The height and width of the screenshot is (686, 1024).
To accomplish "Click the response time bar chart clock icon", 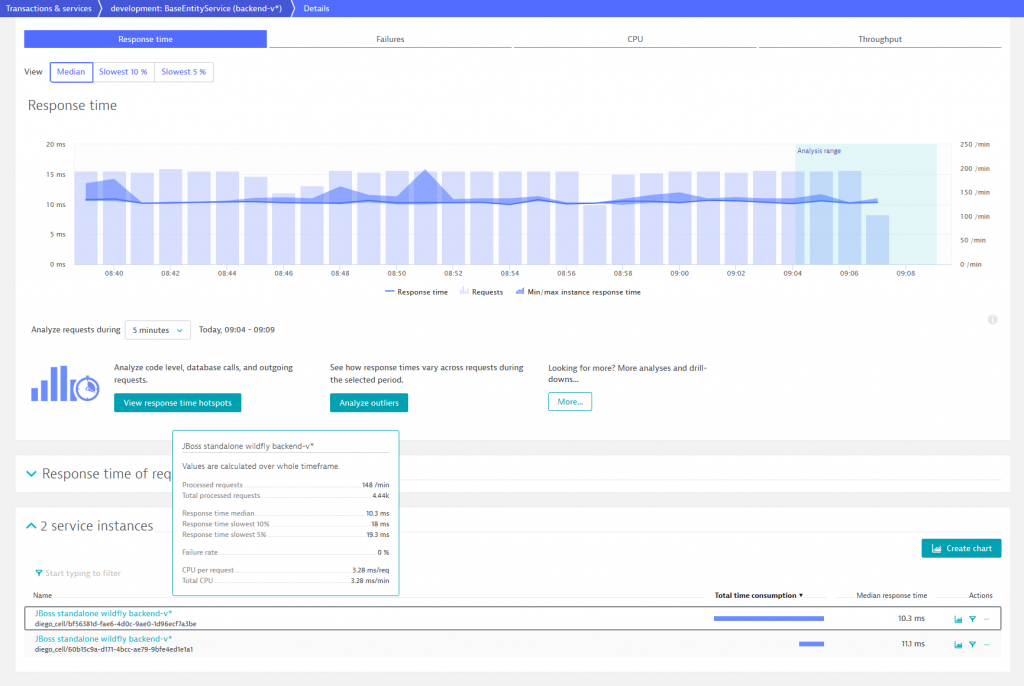I will [65, 383].
